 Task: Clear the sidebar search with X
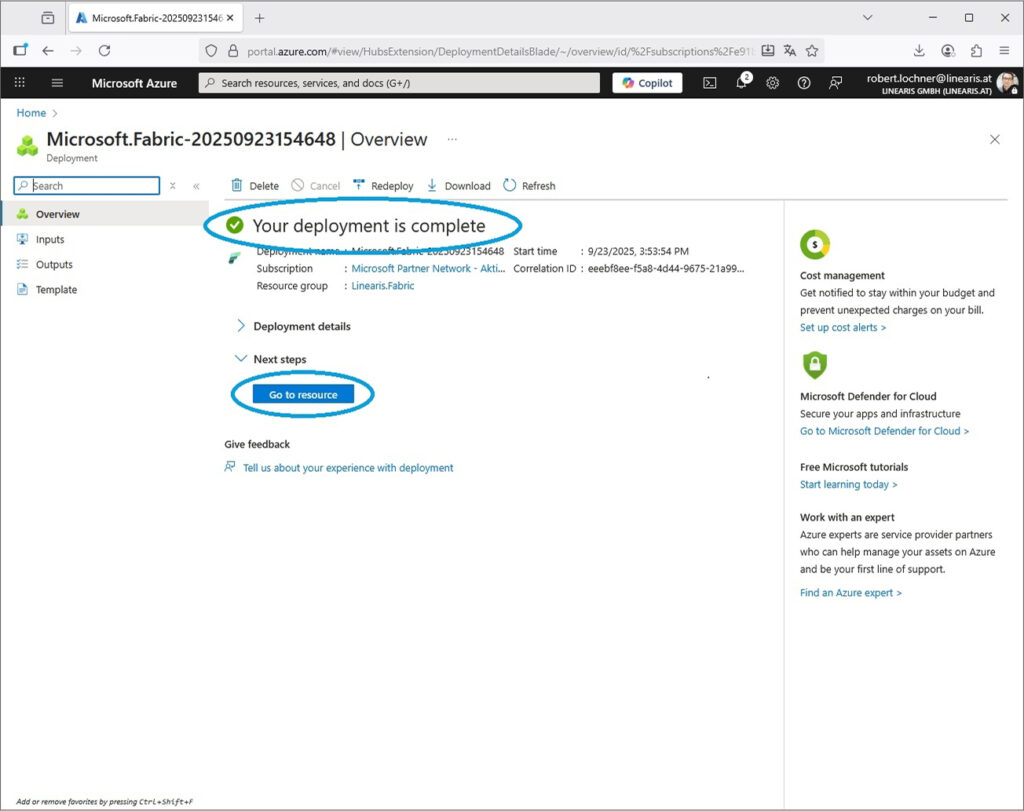(x=172, y=185)
